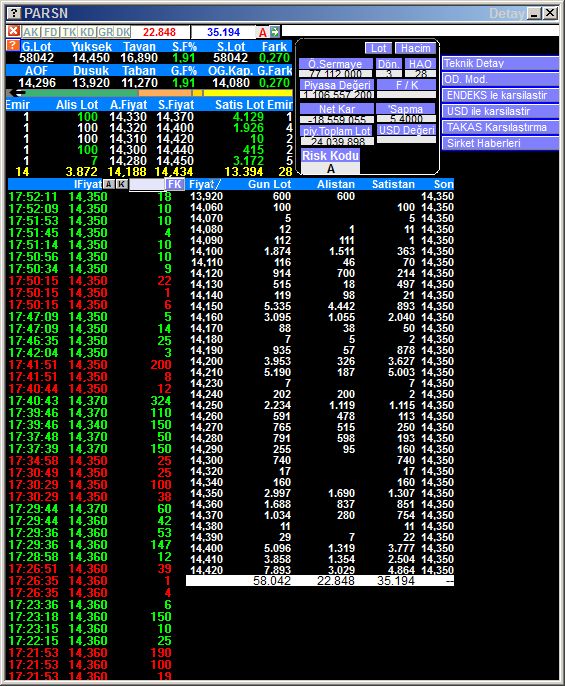Open Sirket Haberleri company news

click(501, 143)
